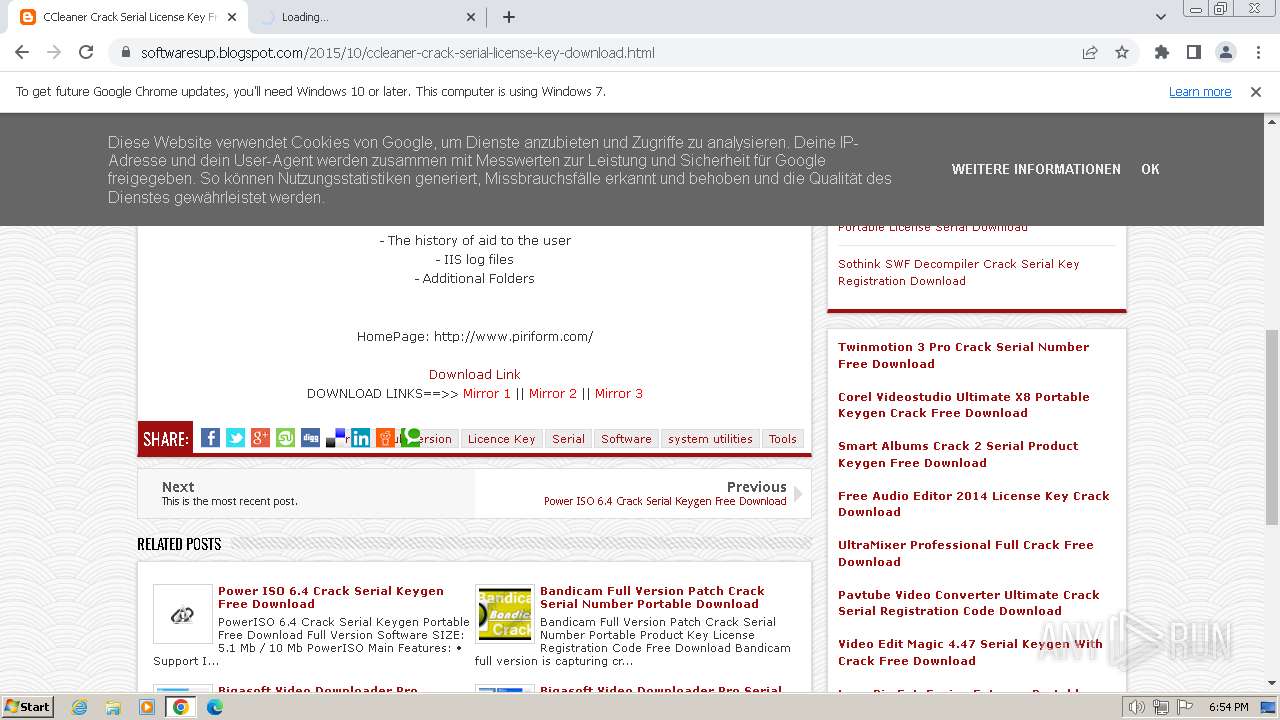Open Sothink SWF Decompiler Crack link
The image size is (1280, 720).
tap(959, 272)
